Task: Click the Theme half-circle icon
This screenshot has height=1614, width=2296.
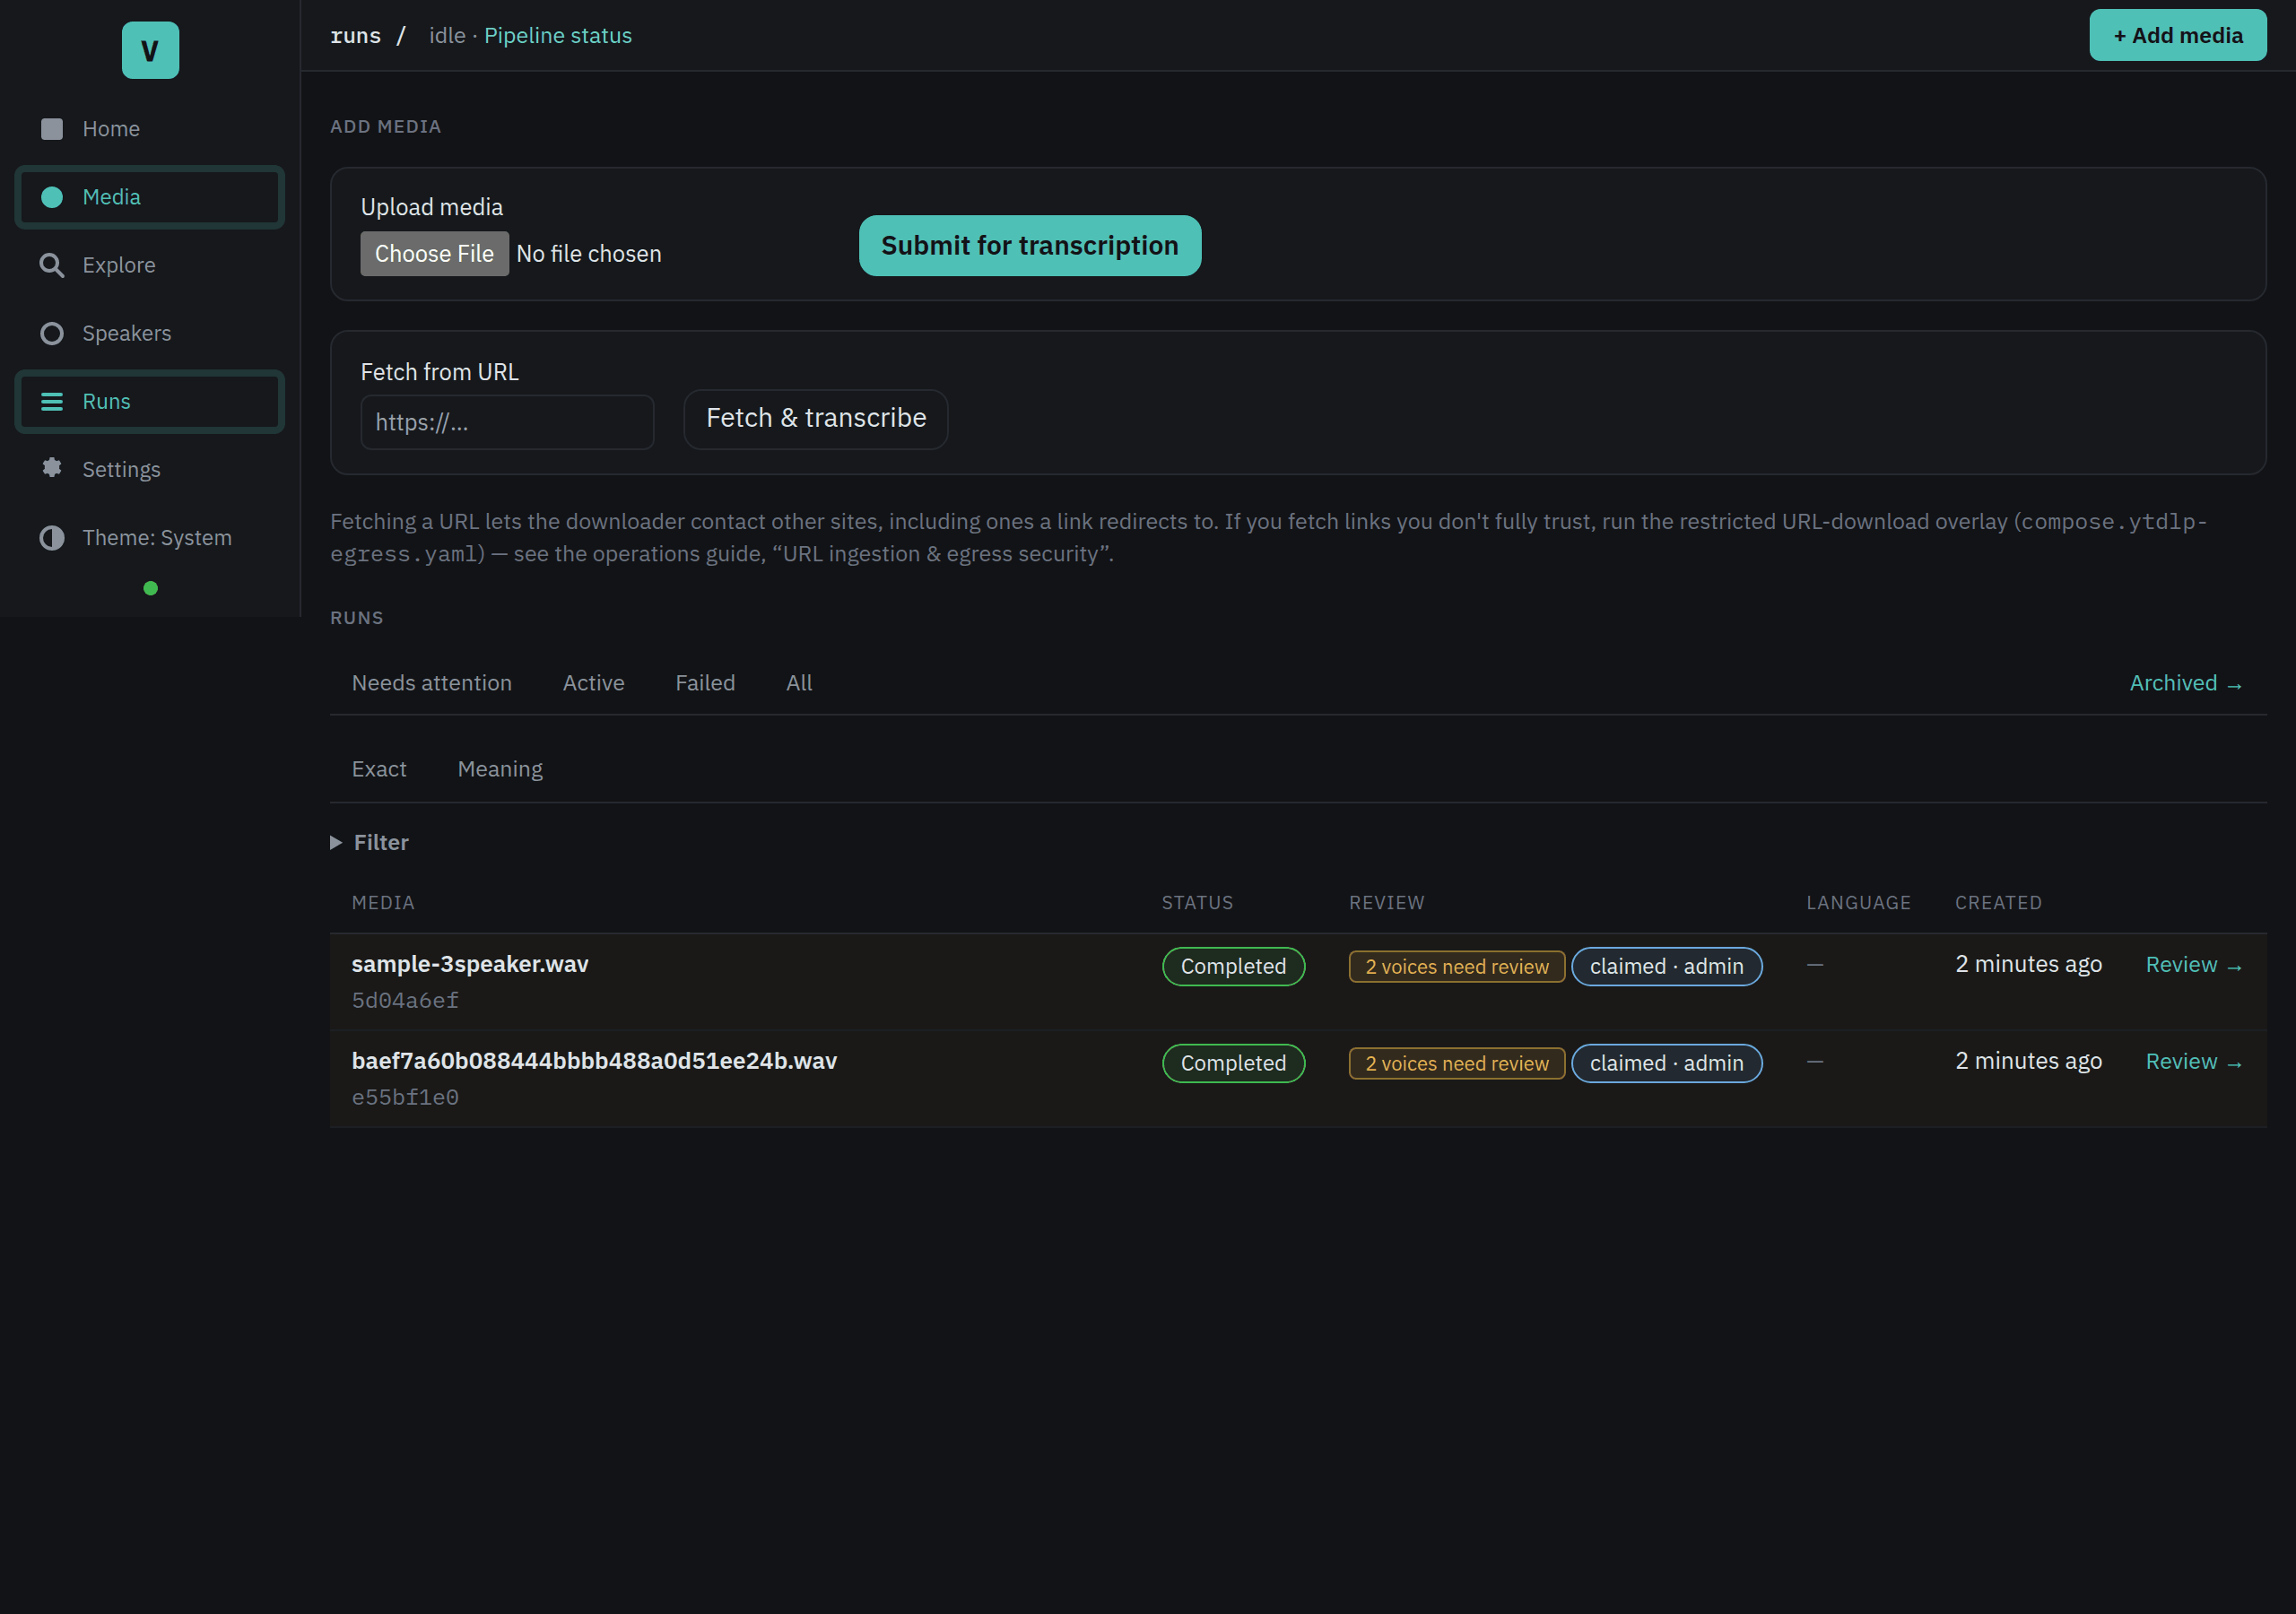Action: (52, 538)
